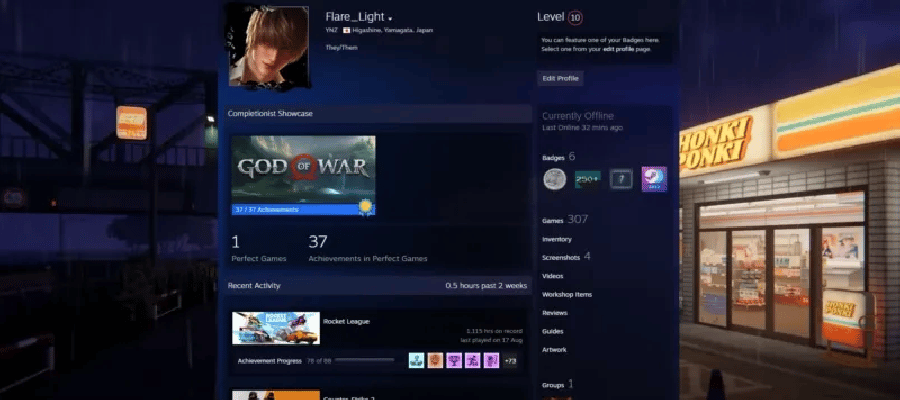
Task: Open God of War showcase banner
Action: (x=303, y=169)
